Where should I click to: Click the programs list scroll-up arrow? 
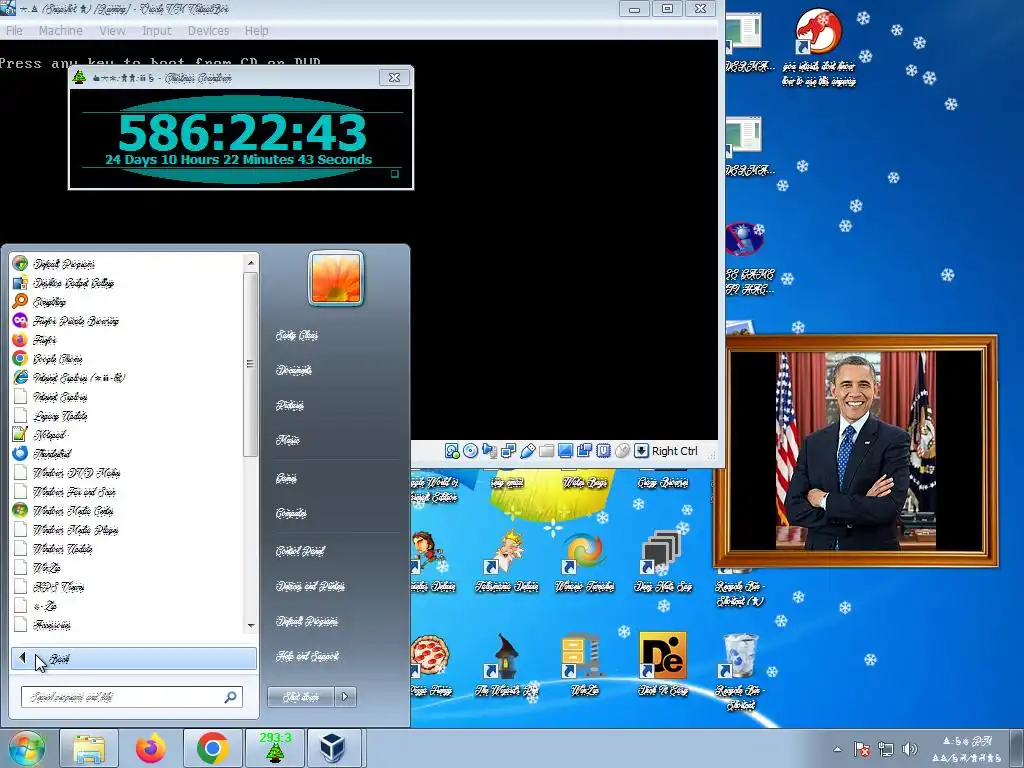point(251,263)
